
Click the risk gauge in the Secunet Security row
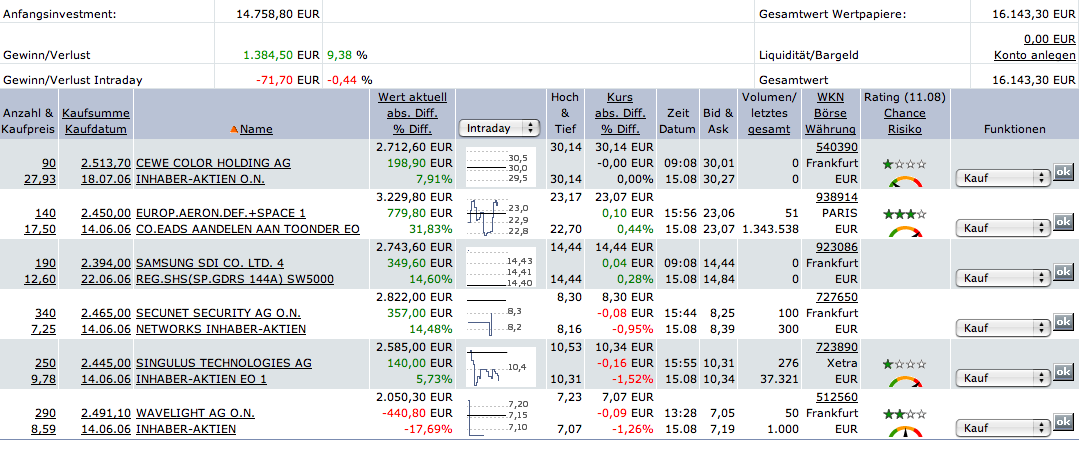click(905, 332)
